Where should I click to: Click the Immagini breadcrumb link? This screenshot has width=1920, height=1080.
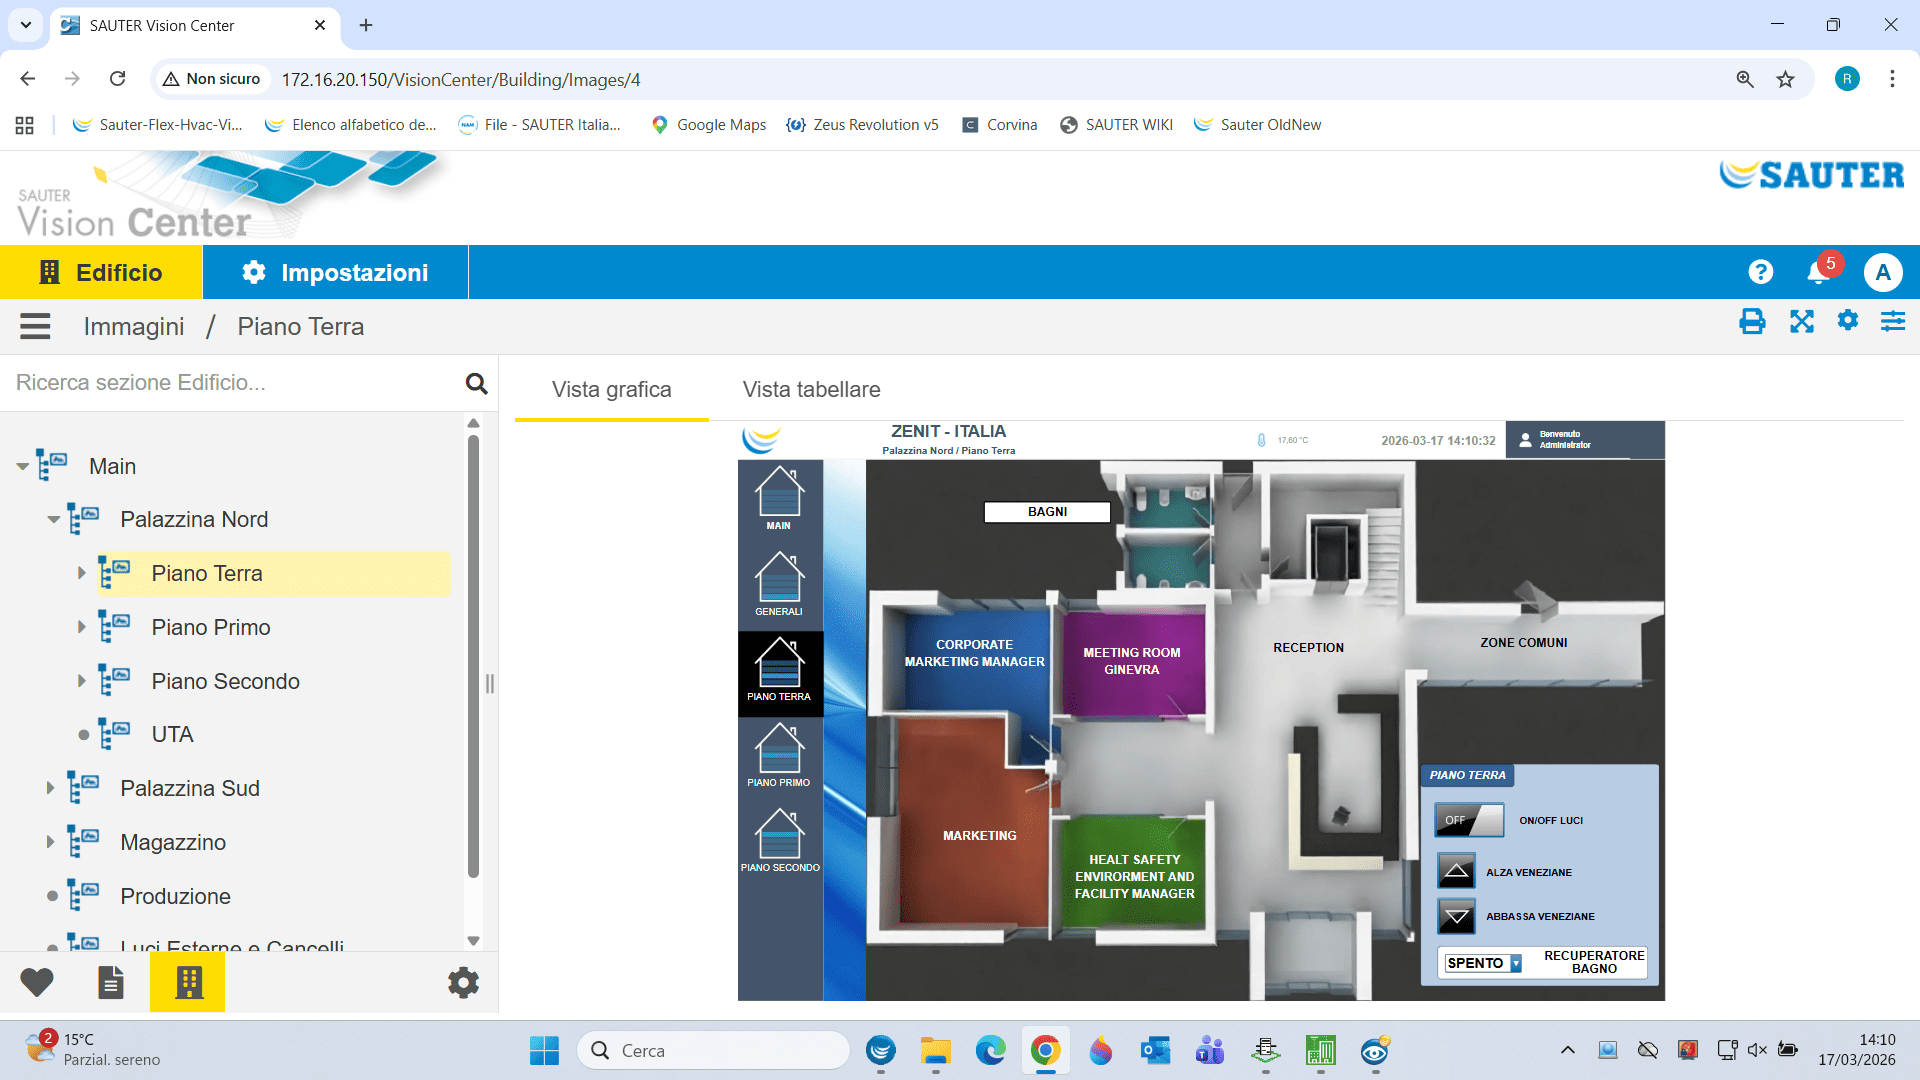coord(134,326)
